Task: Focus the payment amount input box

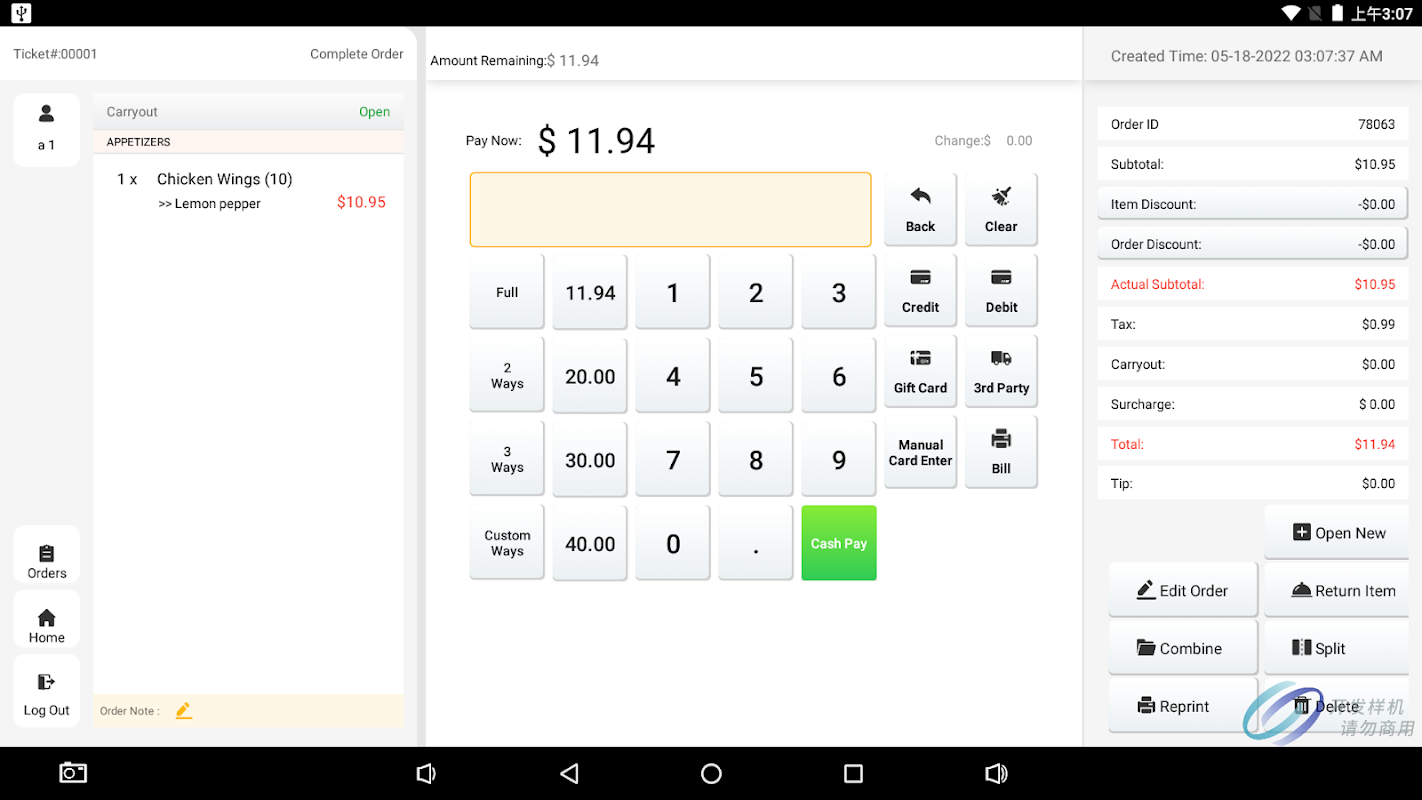Action: tap(670, 209)
